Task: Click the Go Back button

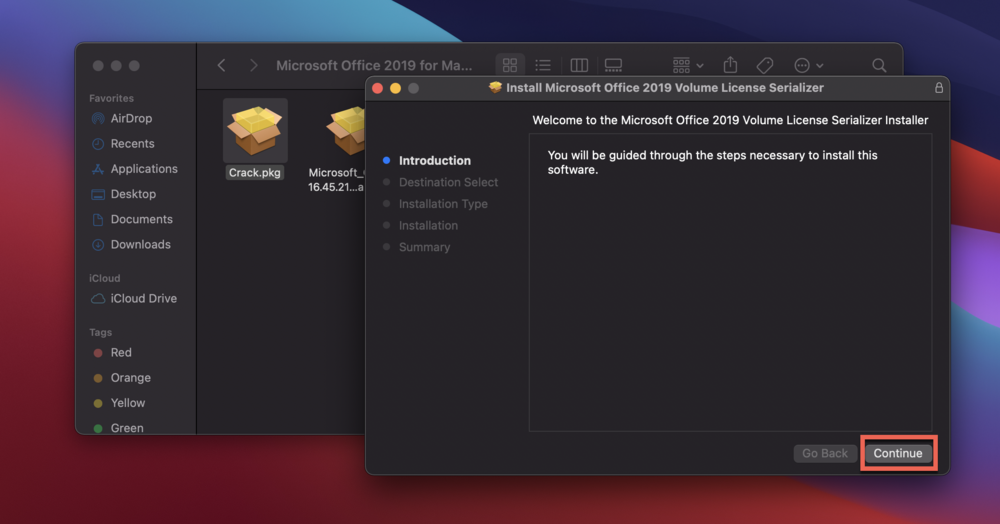Action: click(825, 453)
